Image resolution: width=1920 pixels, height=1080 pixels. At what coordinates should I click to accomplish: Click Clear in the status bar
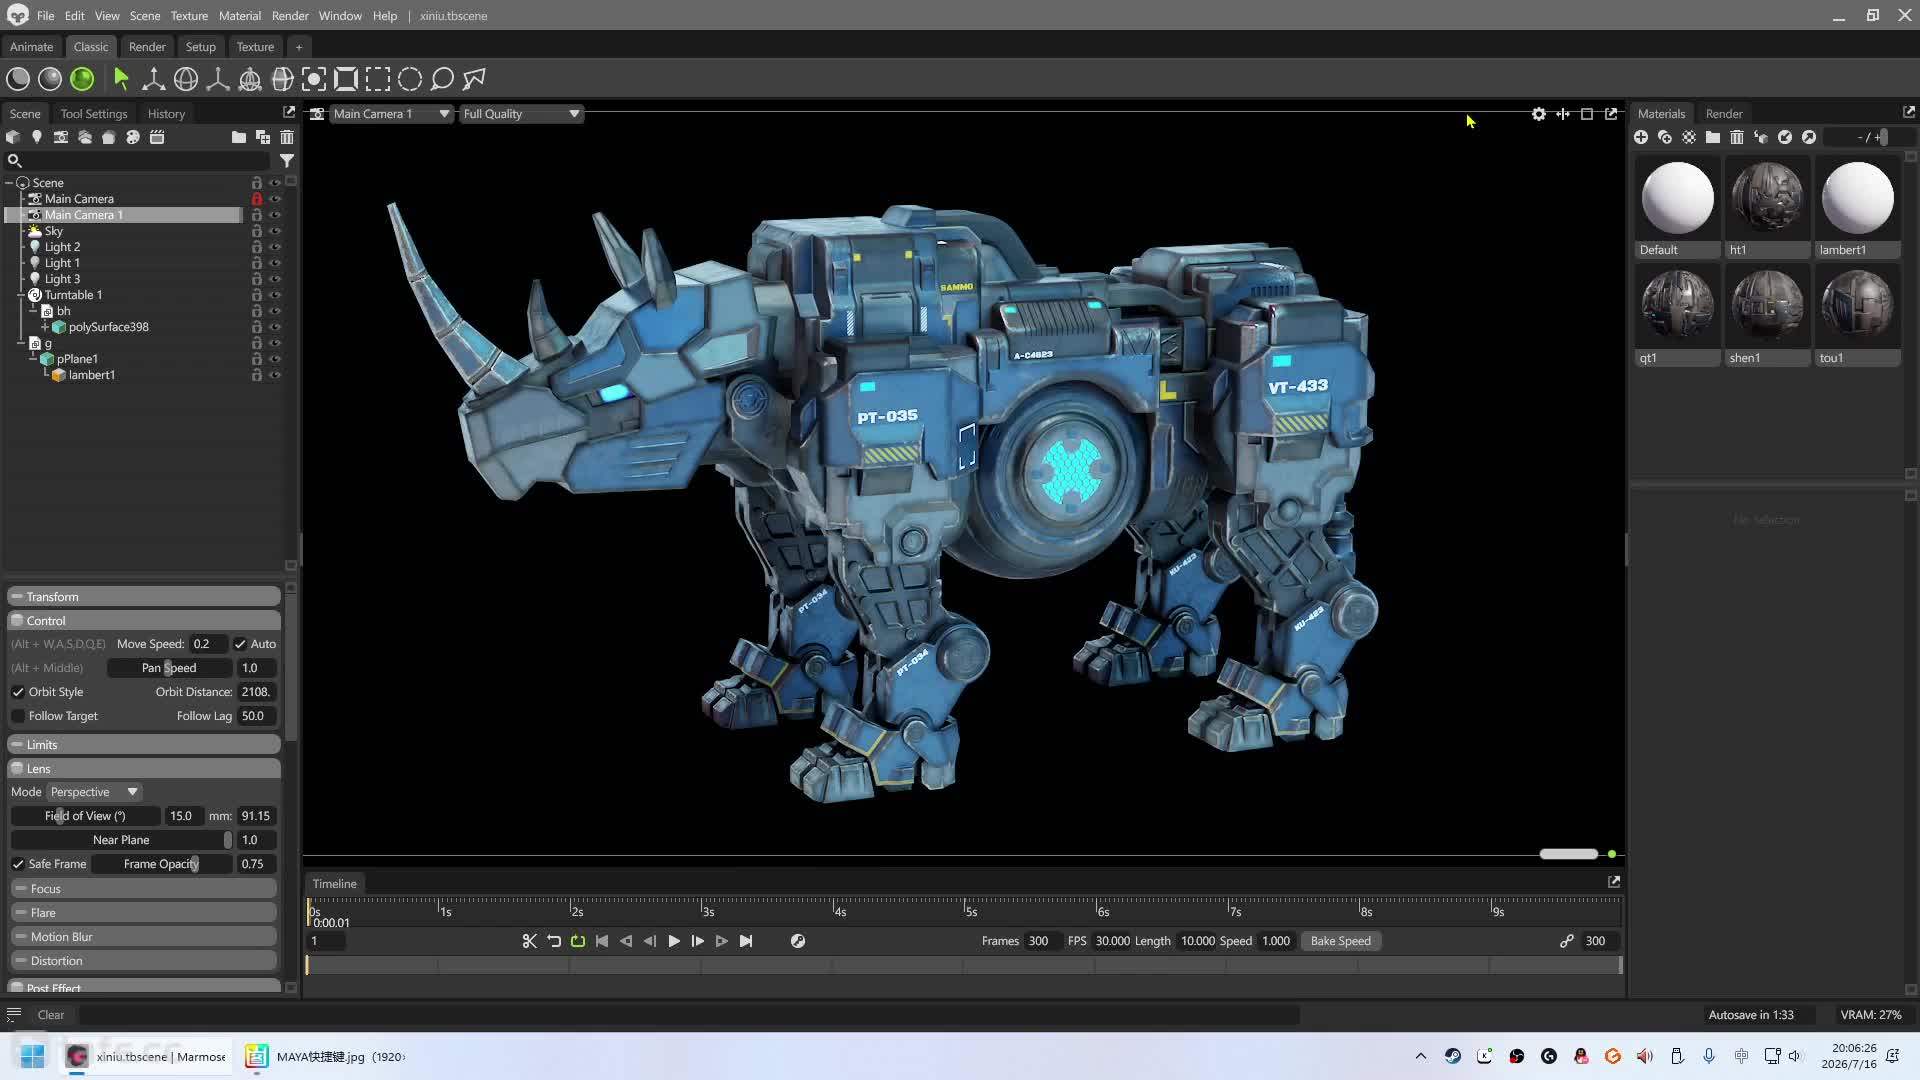(x=51, y=1015)
